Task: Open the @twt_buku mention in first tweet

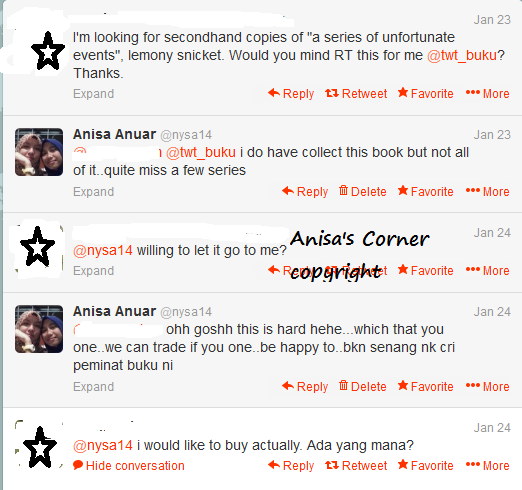Action: point(462,55)
